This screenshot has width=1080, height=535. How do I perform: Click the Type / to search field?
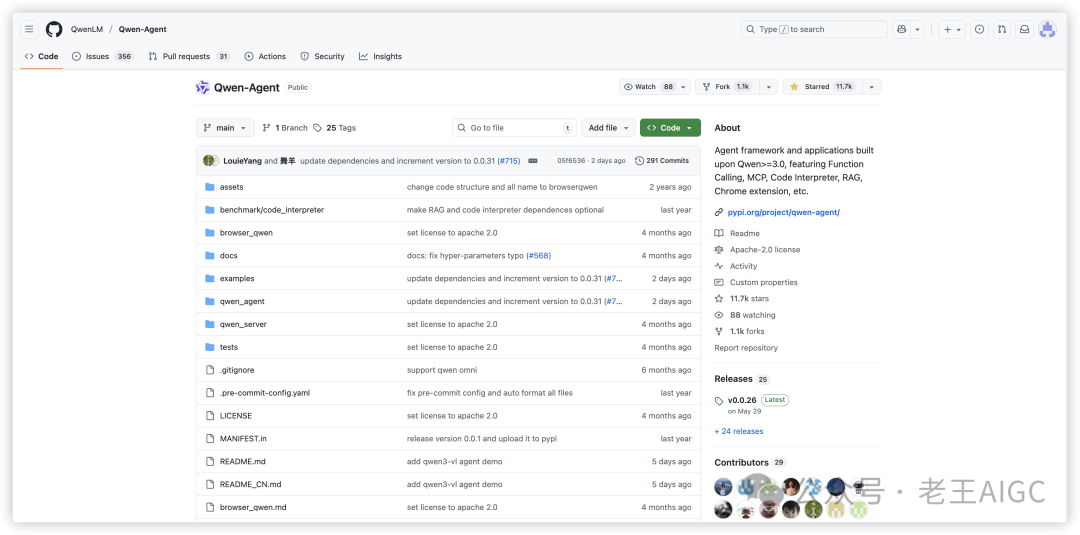tap(814, 30)
